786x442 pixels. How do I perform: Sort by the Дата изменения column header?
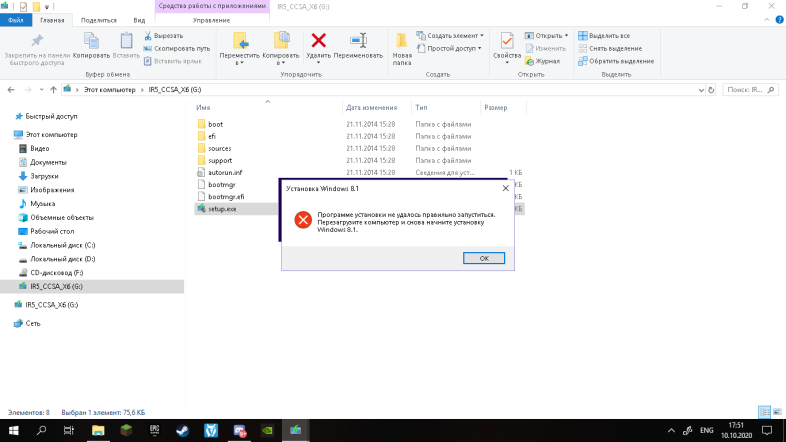pyautogui.click(x=371, y=108)
